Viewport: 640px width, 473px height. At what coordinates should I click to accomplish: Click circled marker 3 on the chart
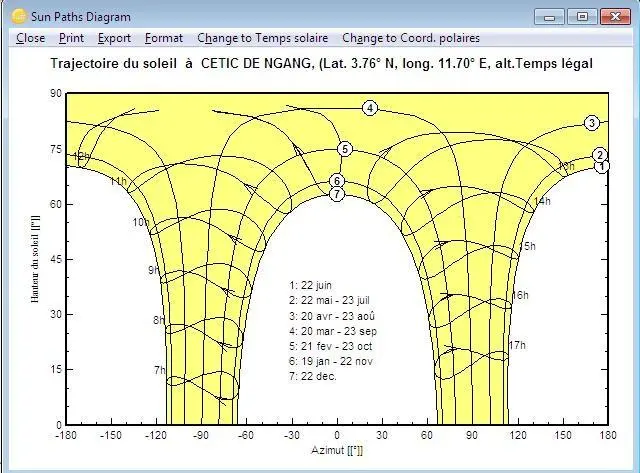(592, 123)
